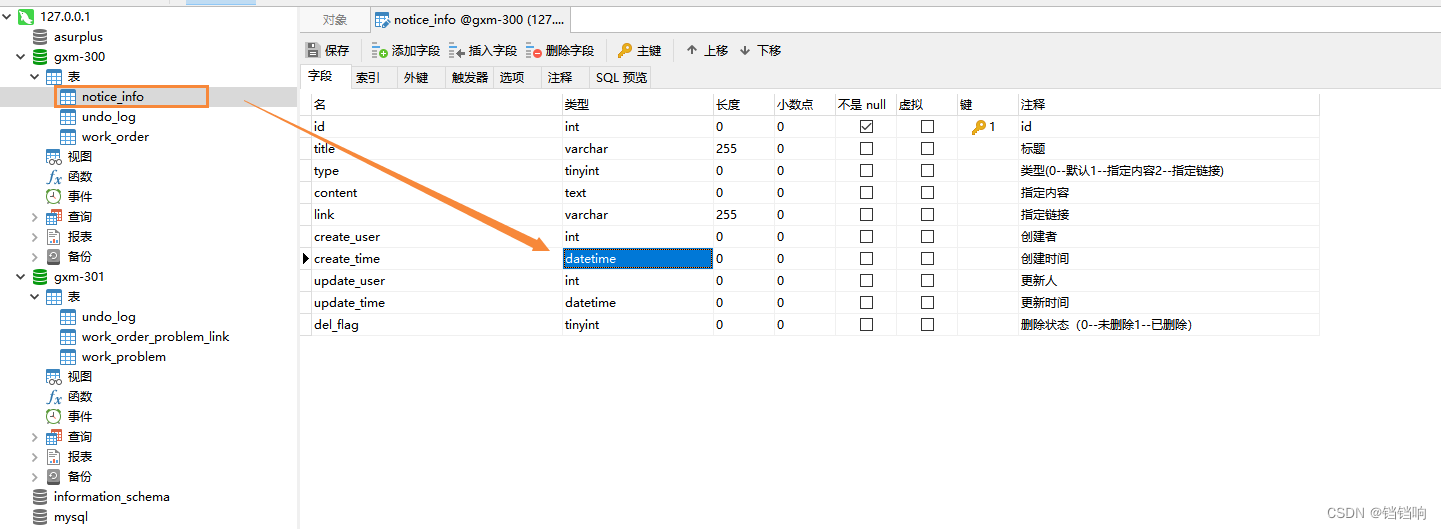Collapse the Tables (表) node under gxm-301

tap(35, 297)
